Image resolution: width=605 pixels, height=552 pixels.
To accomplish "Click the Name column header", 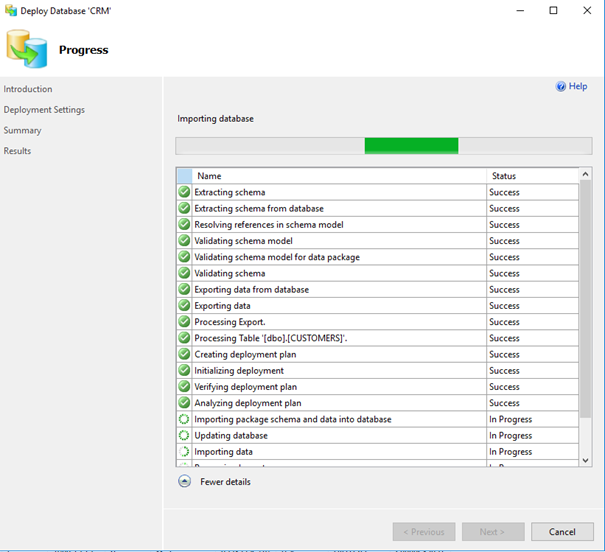I will point(339,176).
